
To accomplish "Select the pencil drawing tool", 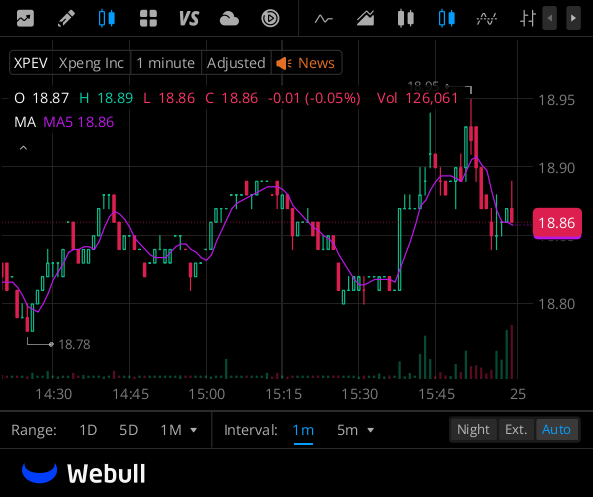I will (x=66, y=18).
